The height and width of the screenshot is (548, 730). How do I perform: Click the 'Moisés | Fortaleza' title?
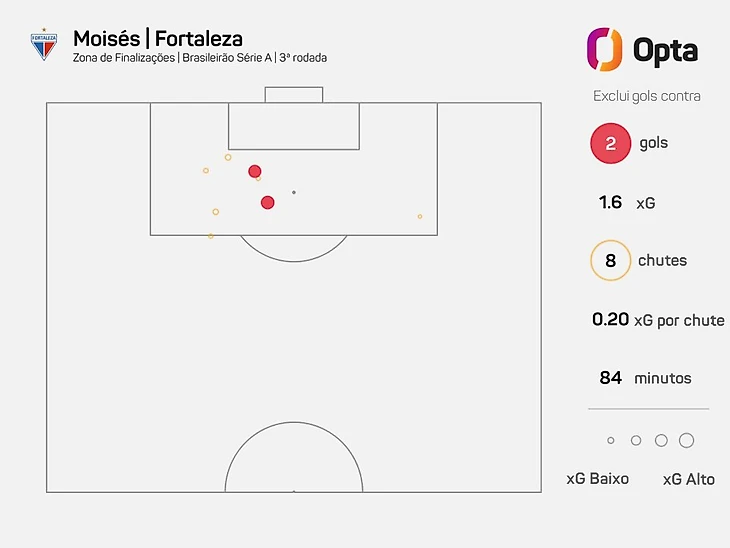pos(158,39)
